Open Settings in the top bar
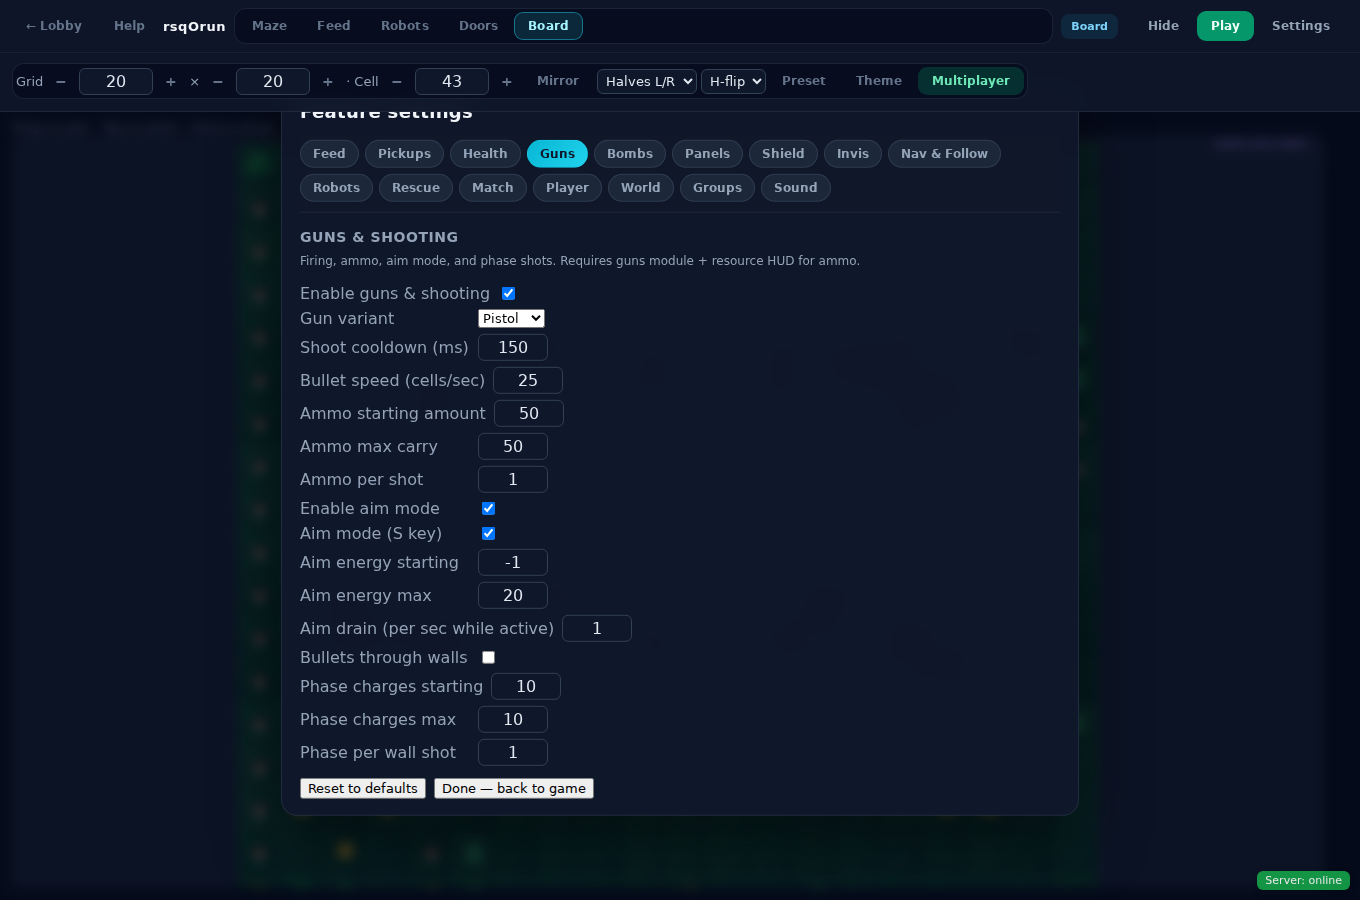The height and width of the screenshot is (900, 1360). point(1301,26)
